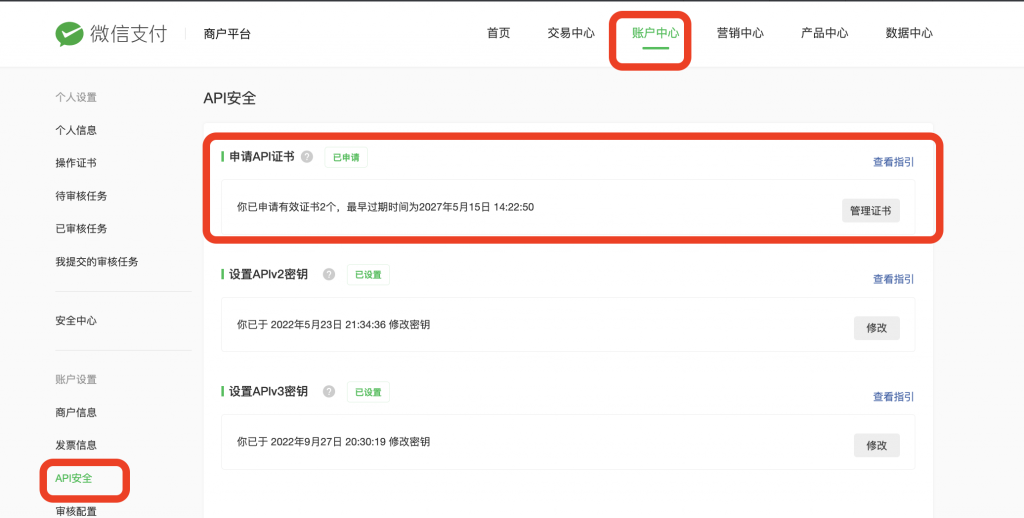Select API安全 in the sidebar
1024x518 pixels.
click(x=74, y=478)
